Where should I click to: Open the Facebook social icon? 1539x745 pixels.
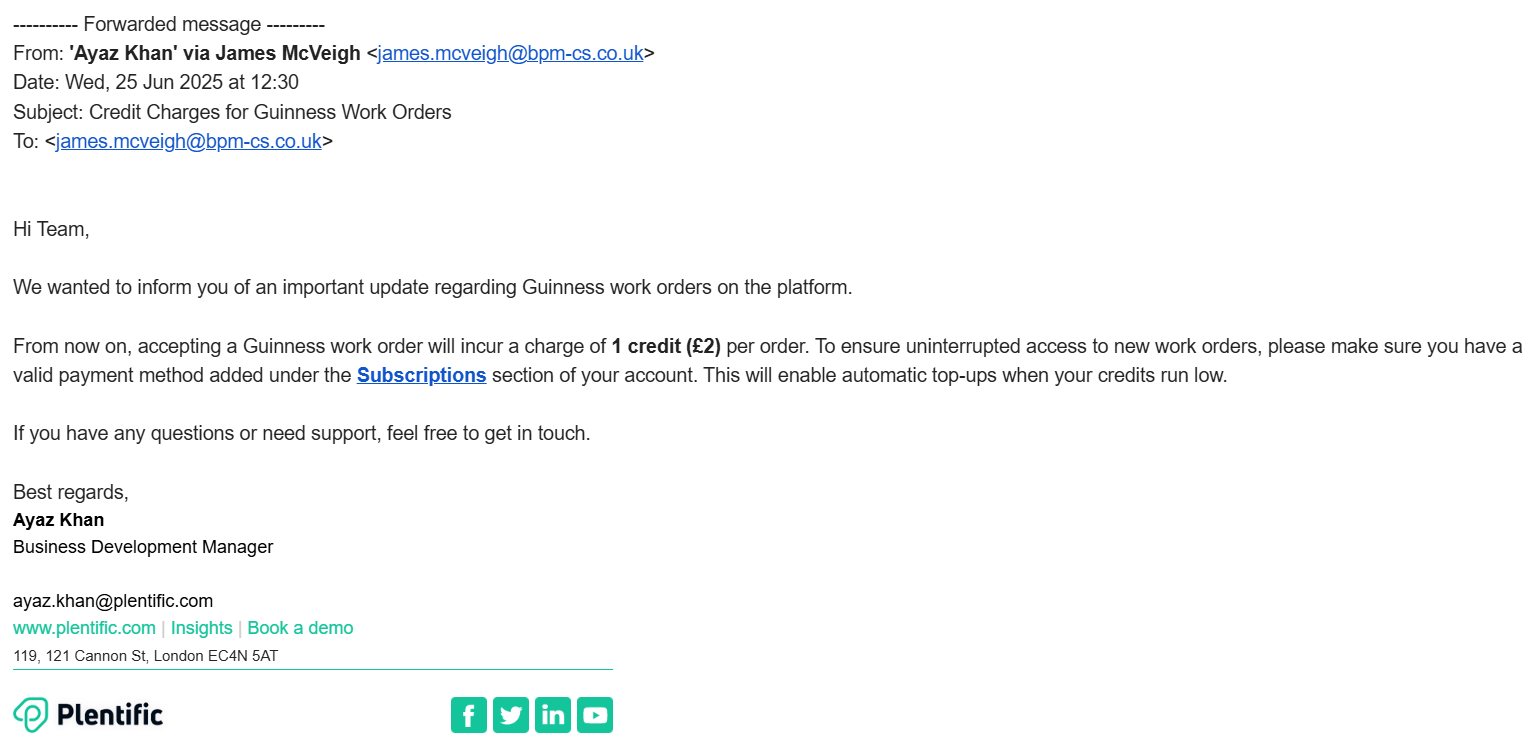click(469, 715)
